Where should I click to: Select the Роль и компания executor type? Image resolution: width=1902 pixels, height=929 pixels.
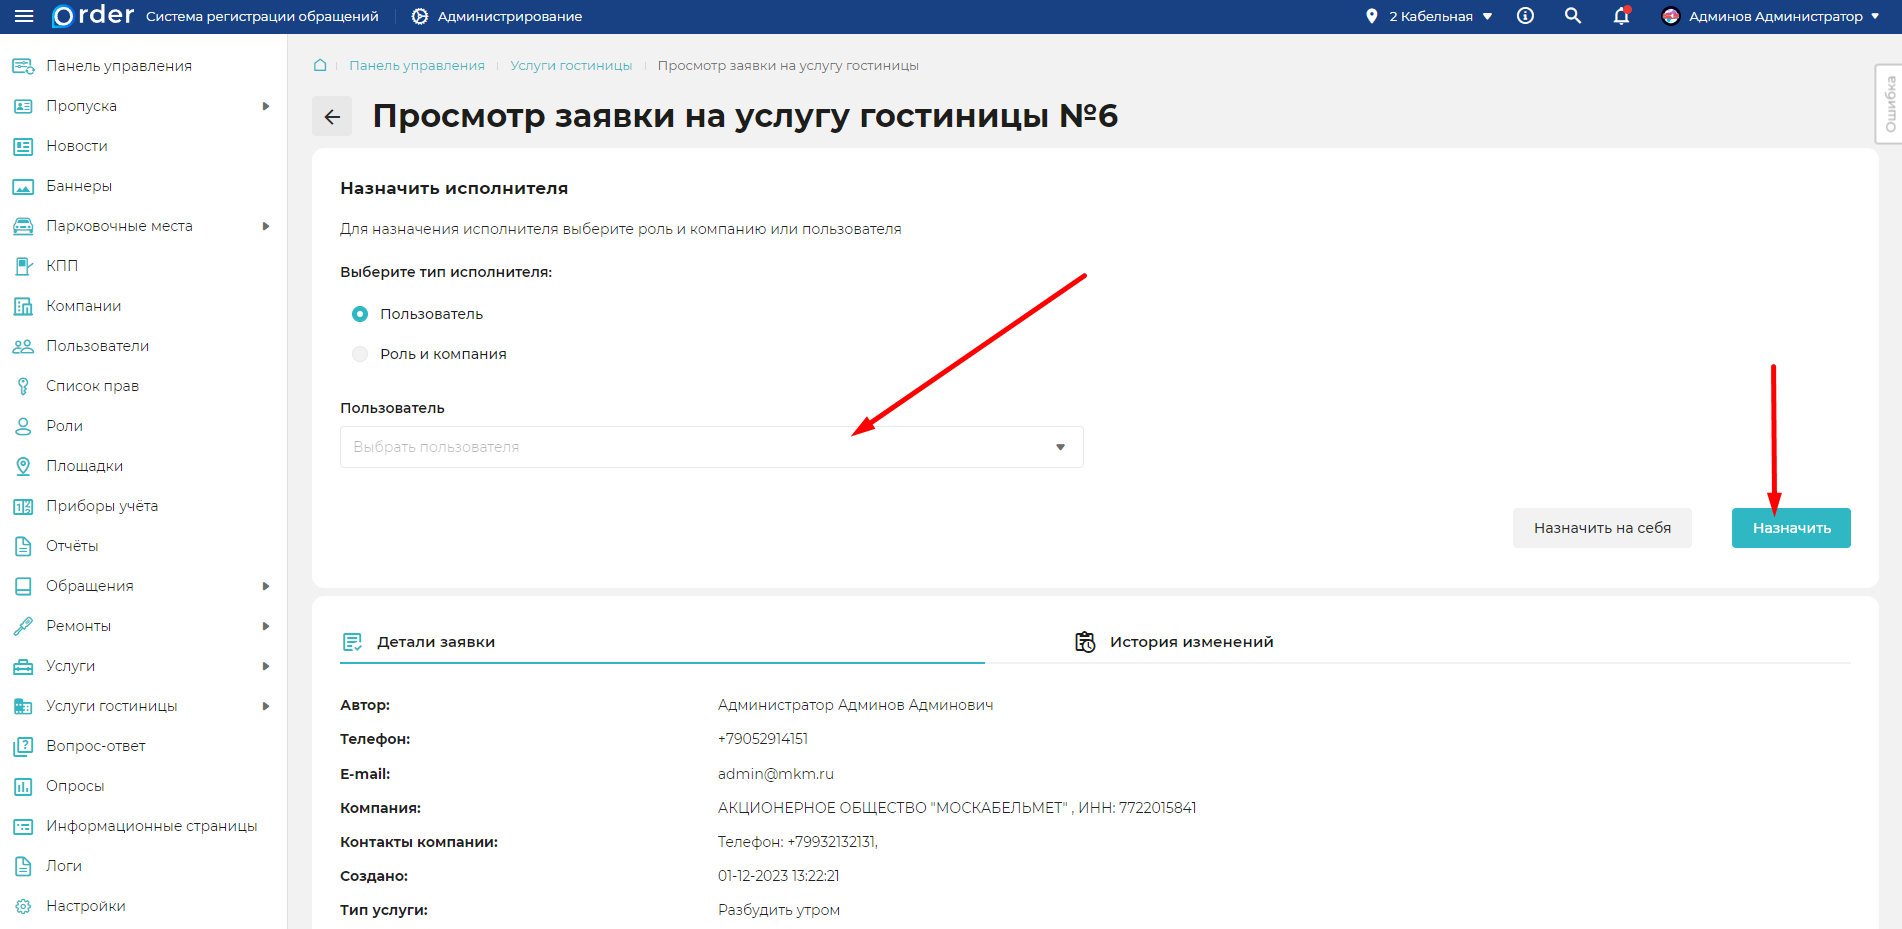[359, 353]
